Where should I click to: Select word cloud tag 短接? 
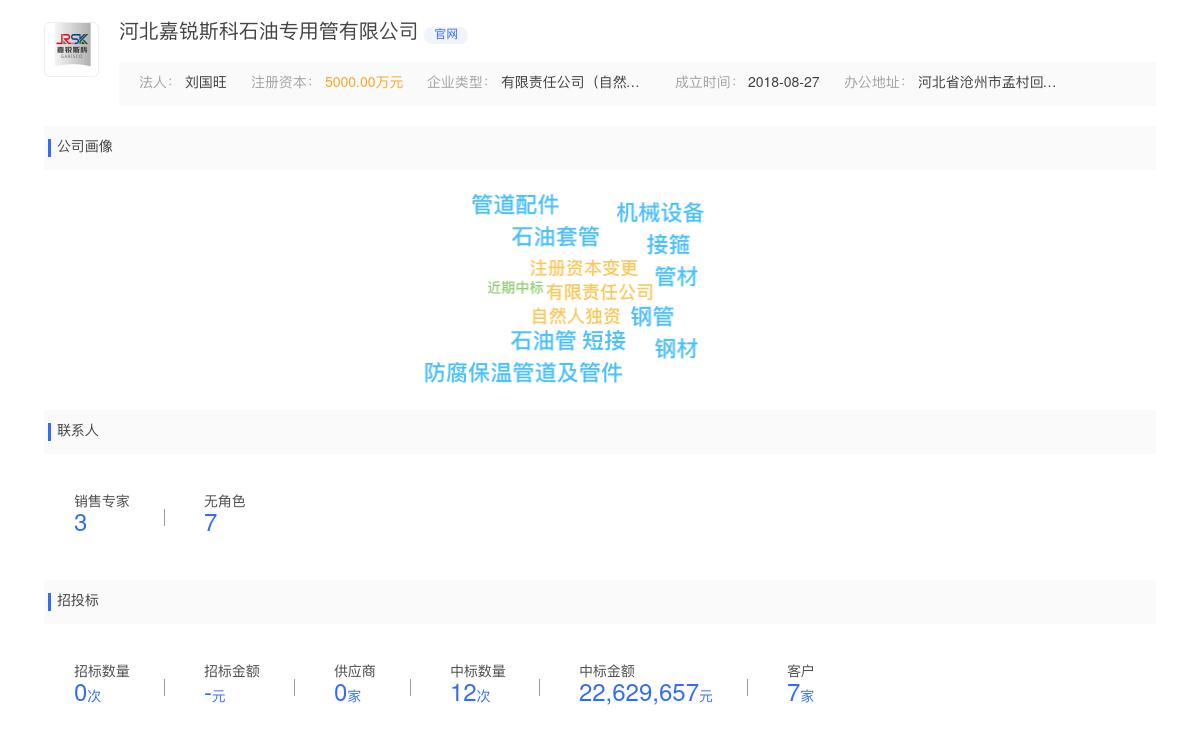tap(604, 341)
